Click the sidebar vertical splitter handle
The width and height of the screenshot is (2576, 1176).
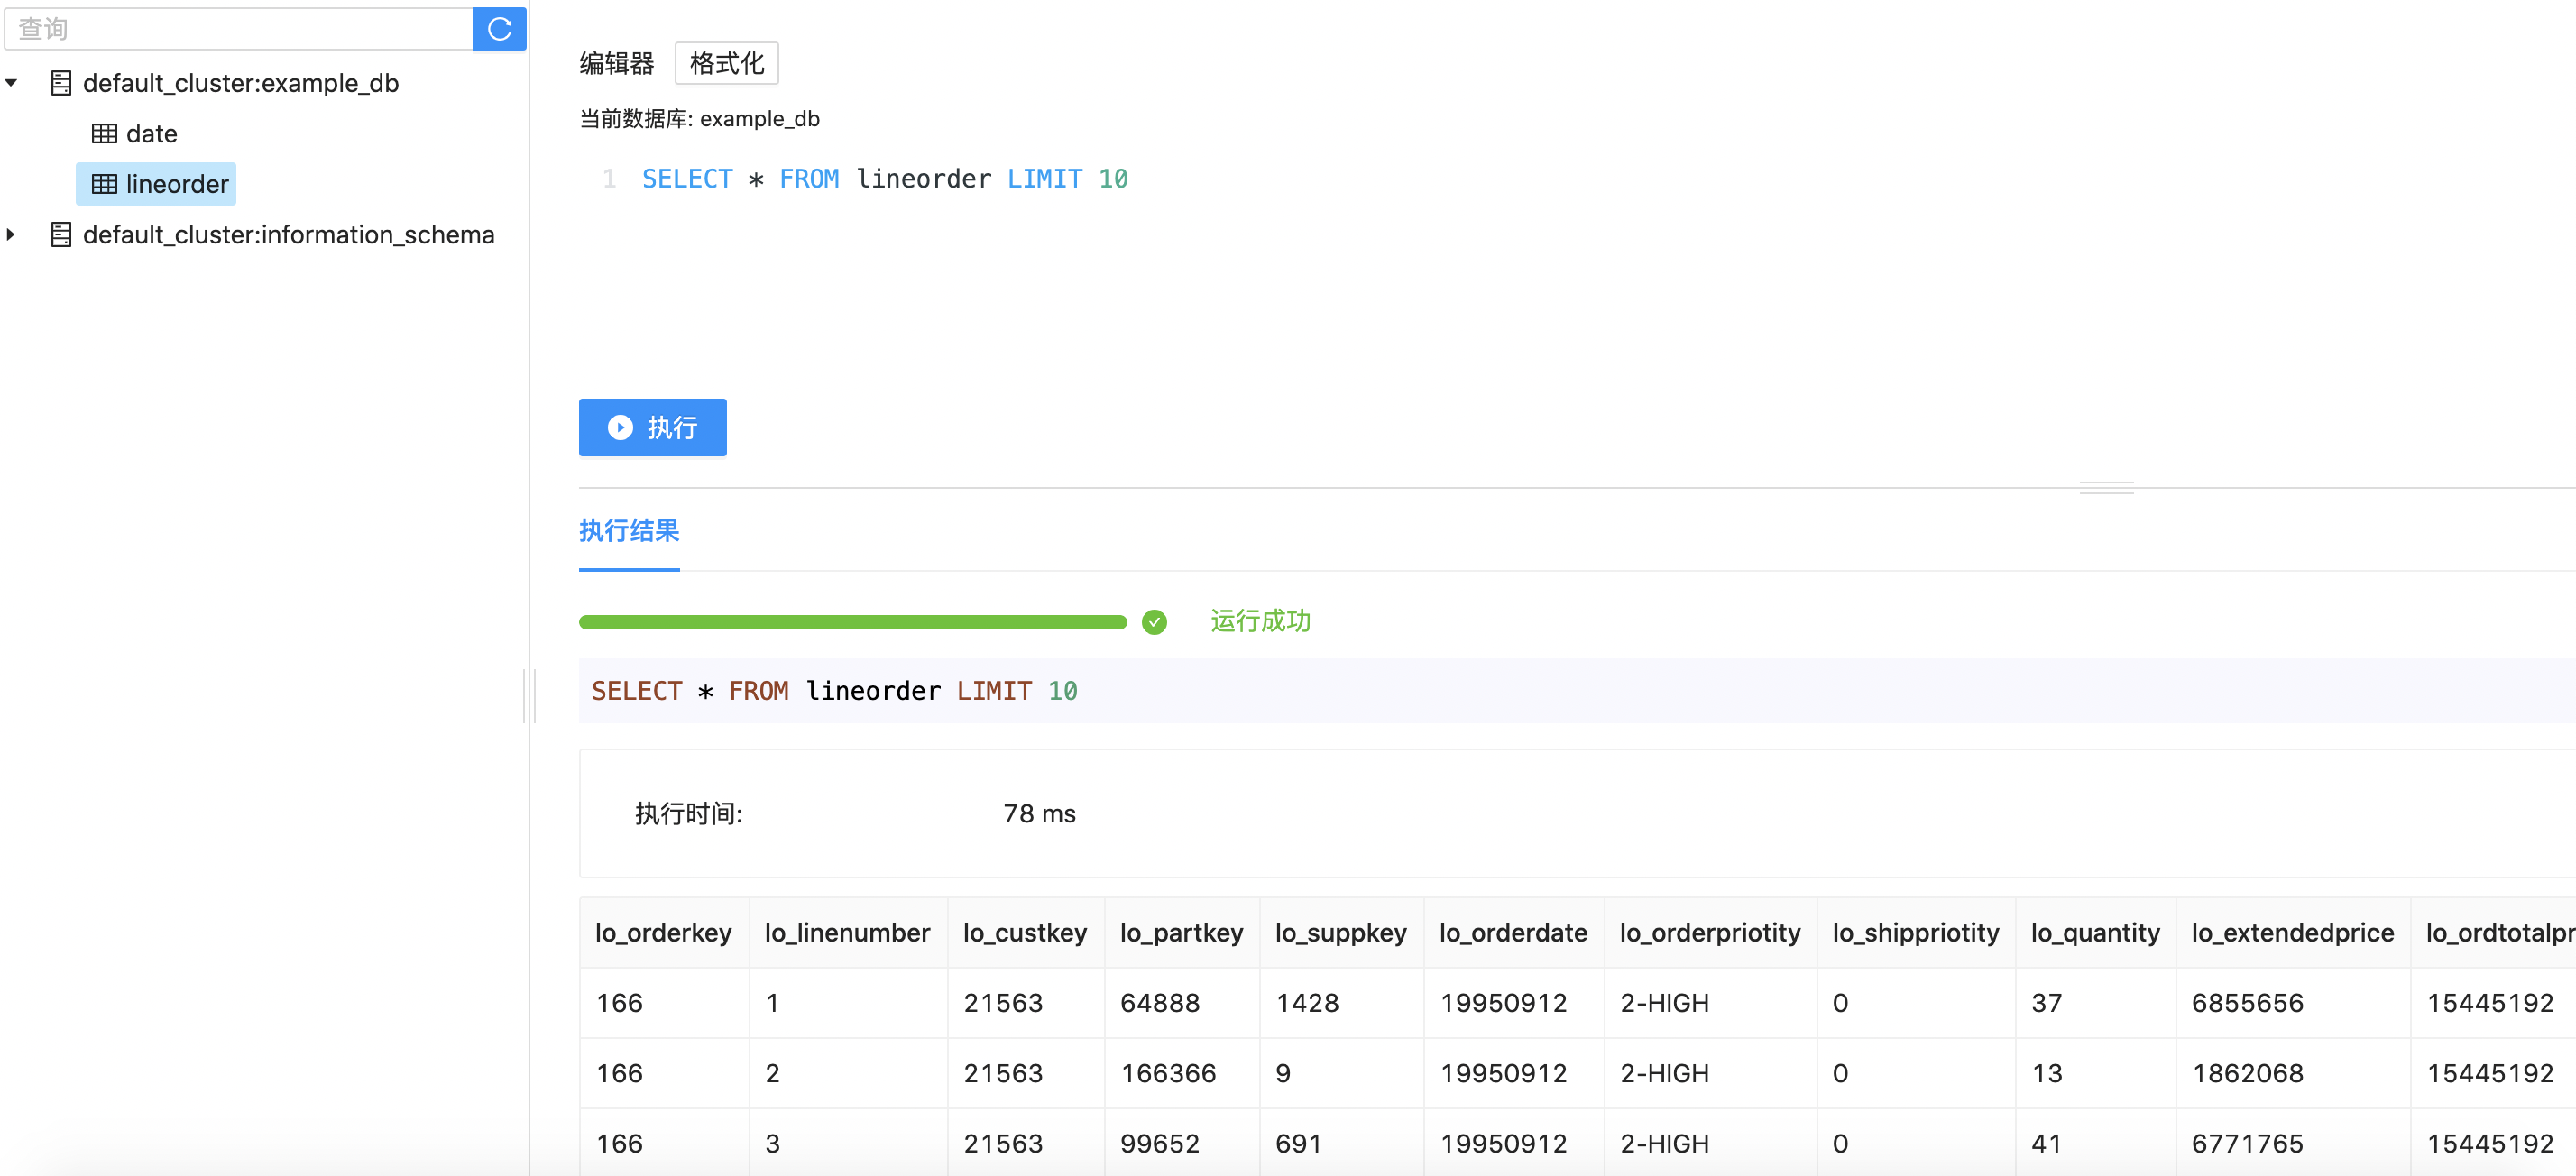pyautogui.click(x=529, y=695)
